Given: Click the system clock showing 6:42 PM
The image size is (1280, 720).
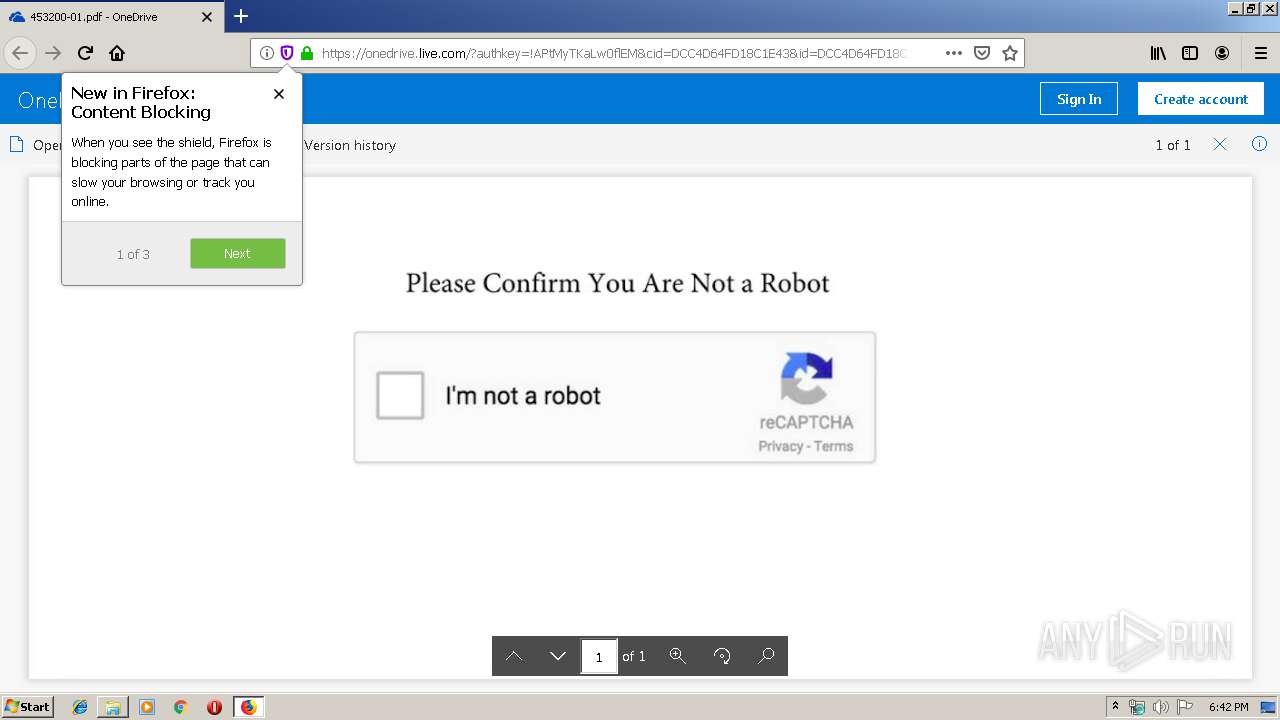Looking at the screenshot, I should 1228,707.
